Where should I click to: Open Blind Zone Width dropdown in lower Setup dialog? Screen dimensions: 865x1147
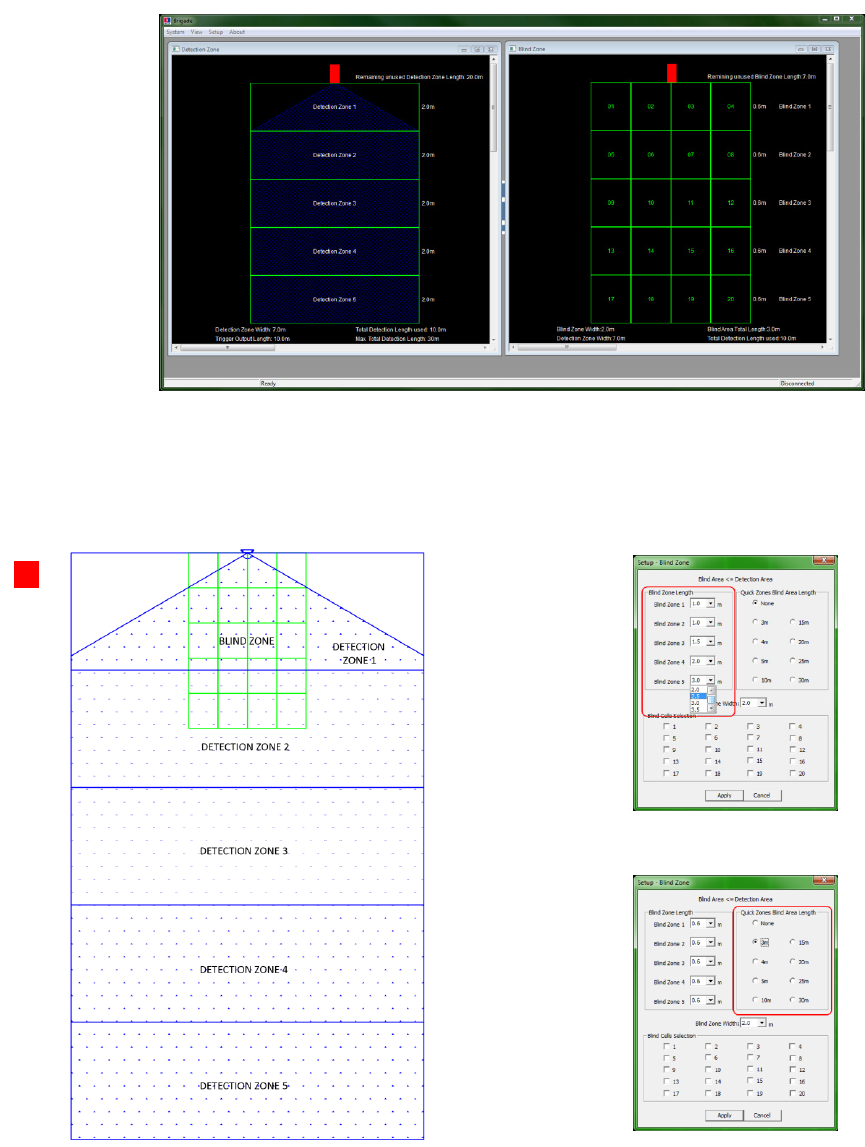pyautogui.click(x=762, y=1023)
